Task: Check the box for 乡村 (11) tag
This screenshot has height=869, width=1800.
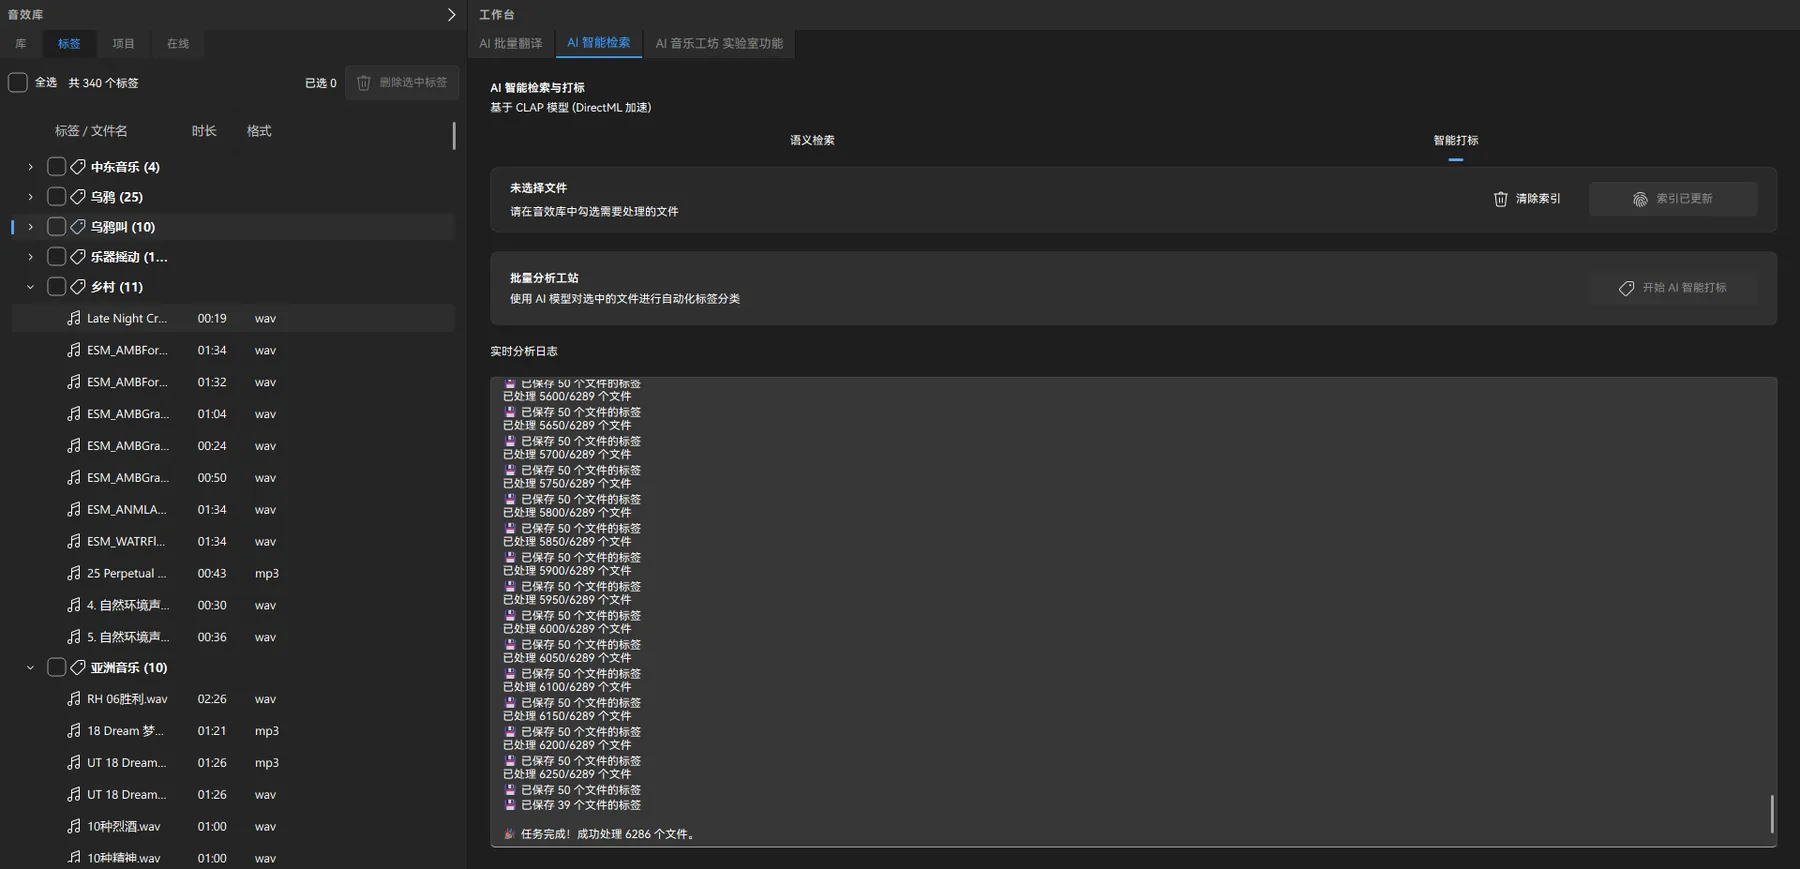Action: 57,287
